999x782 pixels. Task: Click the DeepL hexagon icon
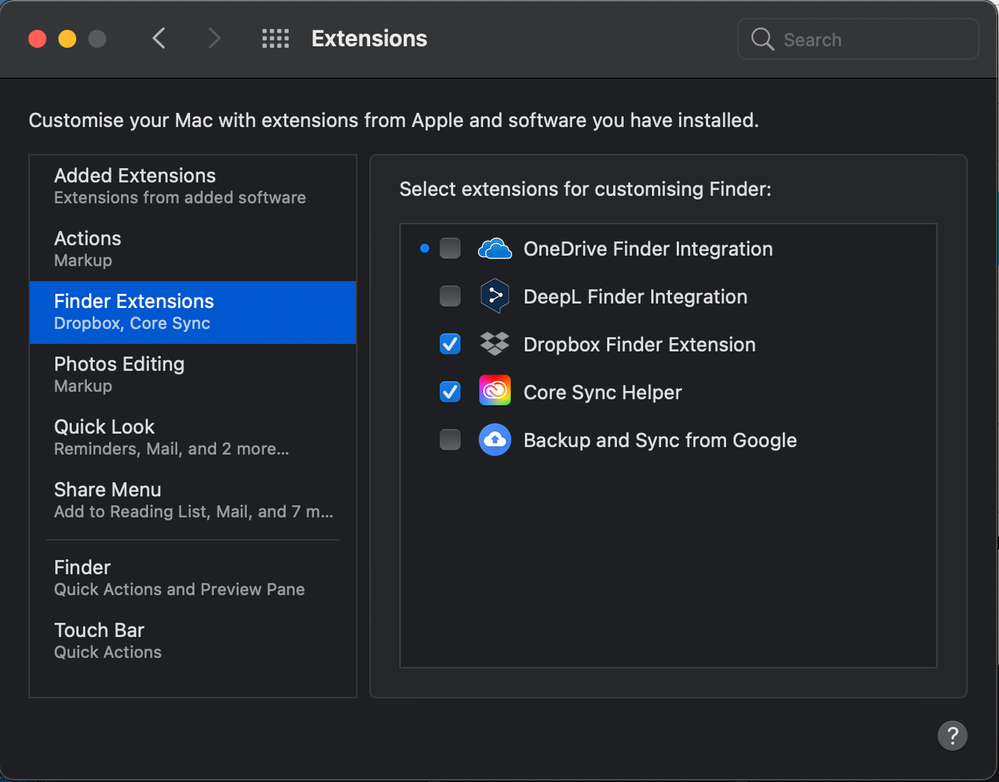[495, 296]
